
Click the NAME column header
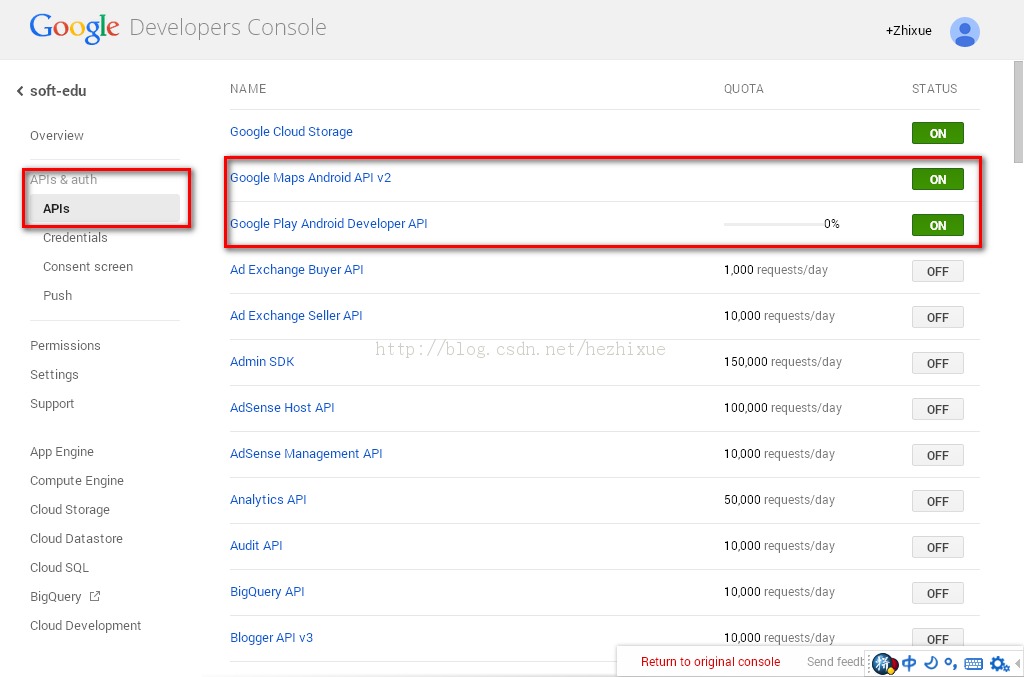pos(248,89)
